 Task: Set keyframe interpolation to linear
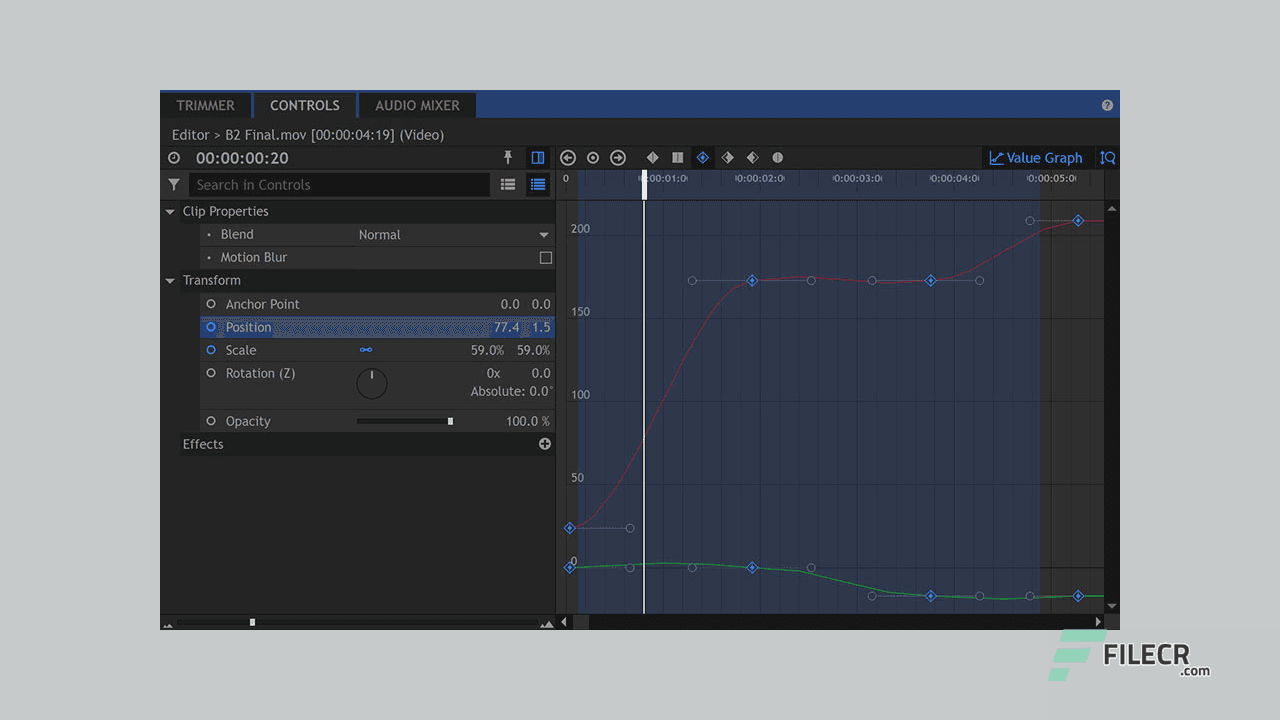652,157
